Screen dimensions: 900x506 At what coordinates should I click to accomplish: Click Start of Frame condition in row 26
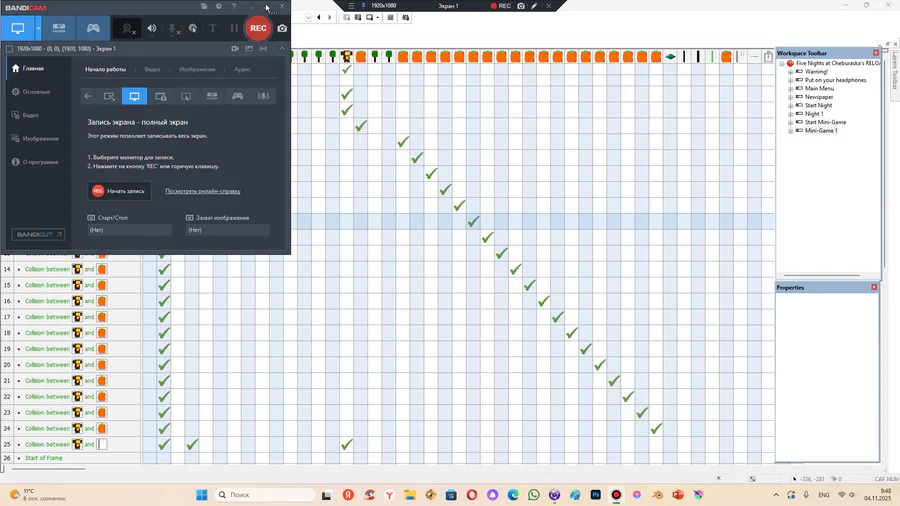[44, 458]
